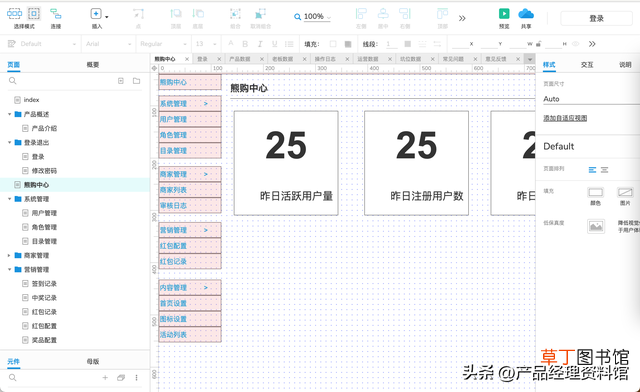Add a new folder icon in Pages panel
Viewport: 640px width, 392px height.
(x=136, y=81)
